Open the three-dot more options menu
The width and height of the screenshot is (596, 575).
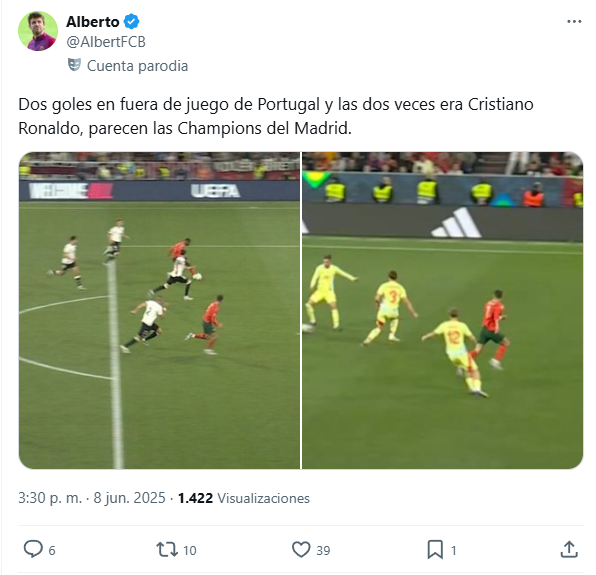coord(574,22)
